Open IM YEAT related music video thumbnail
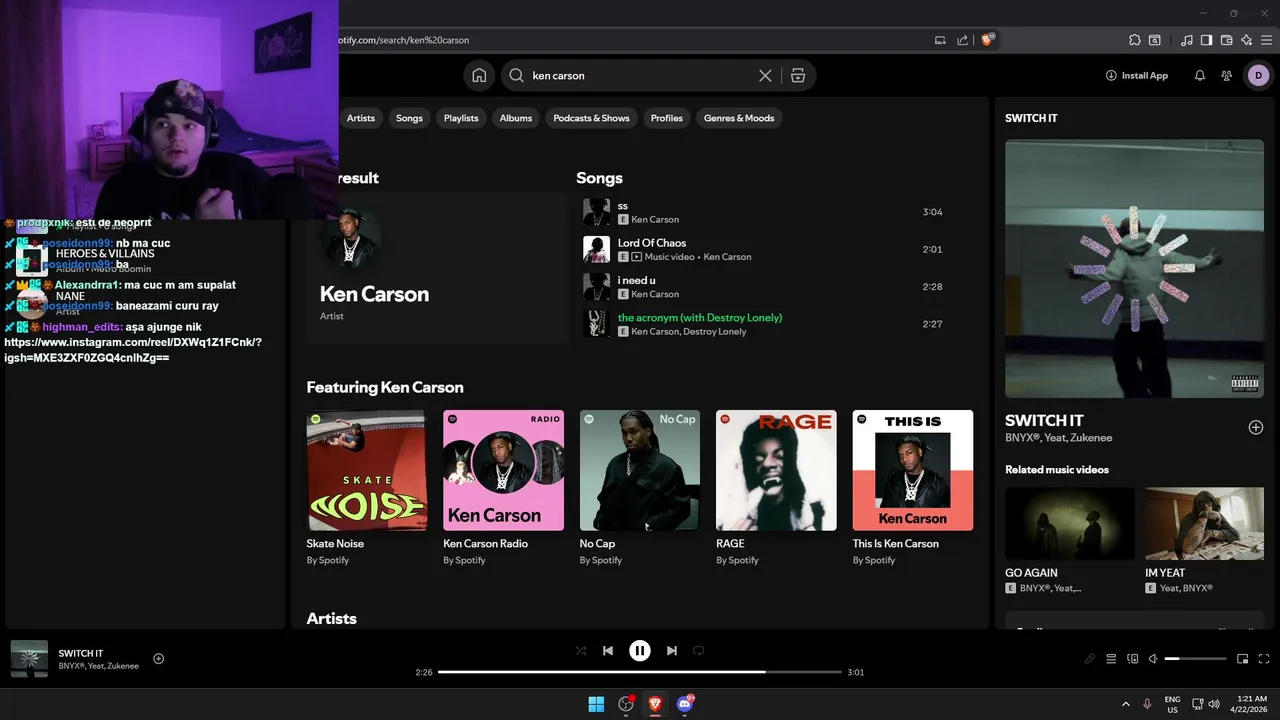This screenshot has width=1280, height=720. (1205, 523)
